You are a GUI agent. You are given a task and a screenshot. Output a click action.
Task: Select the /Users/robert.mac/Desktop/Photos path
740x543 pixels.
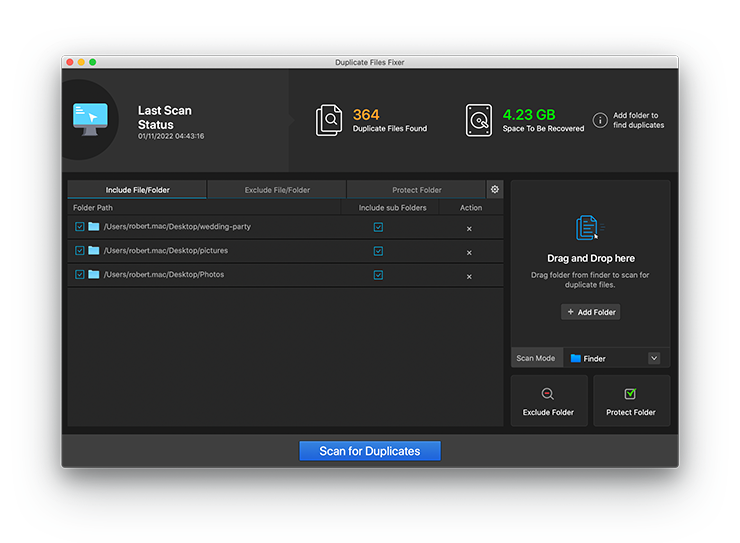coord(164,275)
